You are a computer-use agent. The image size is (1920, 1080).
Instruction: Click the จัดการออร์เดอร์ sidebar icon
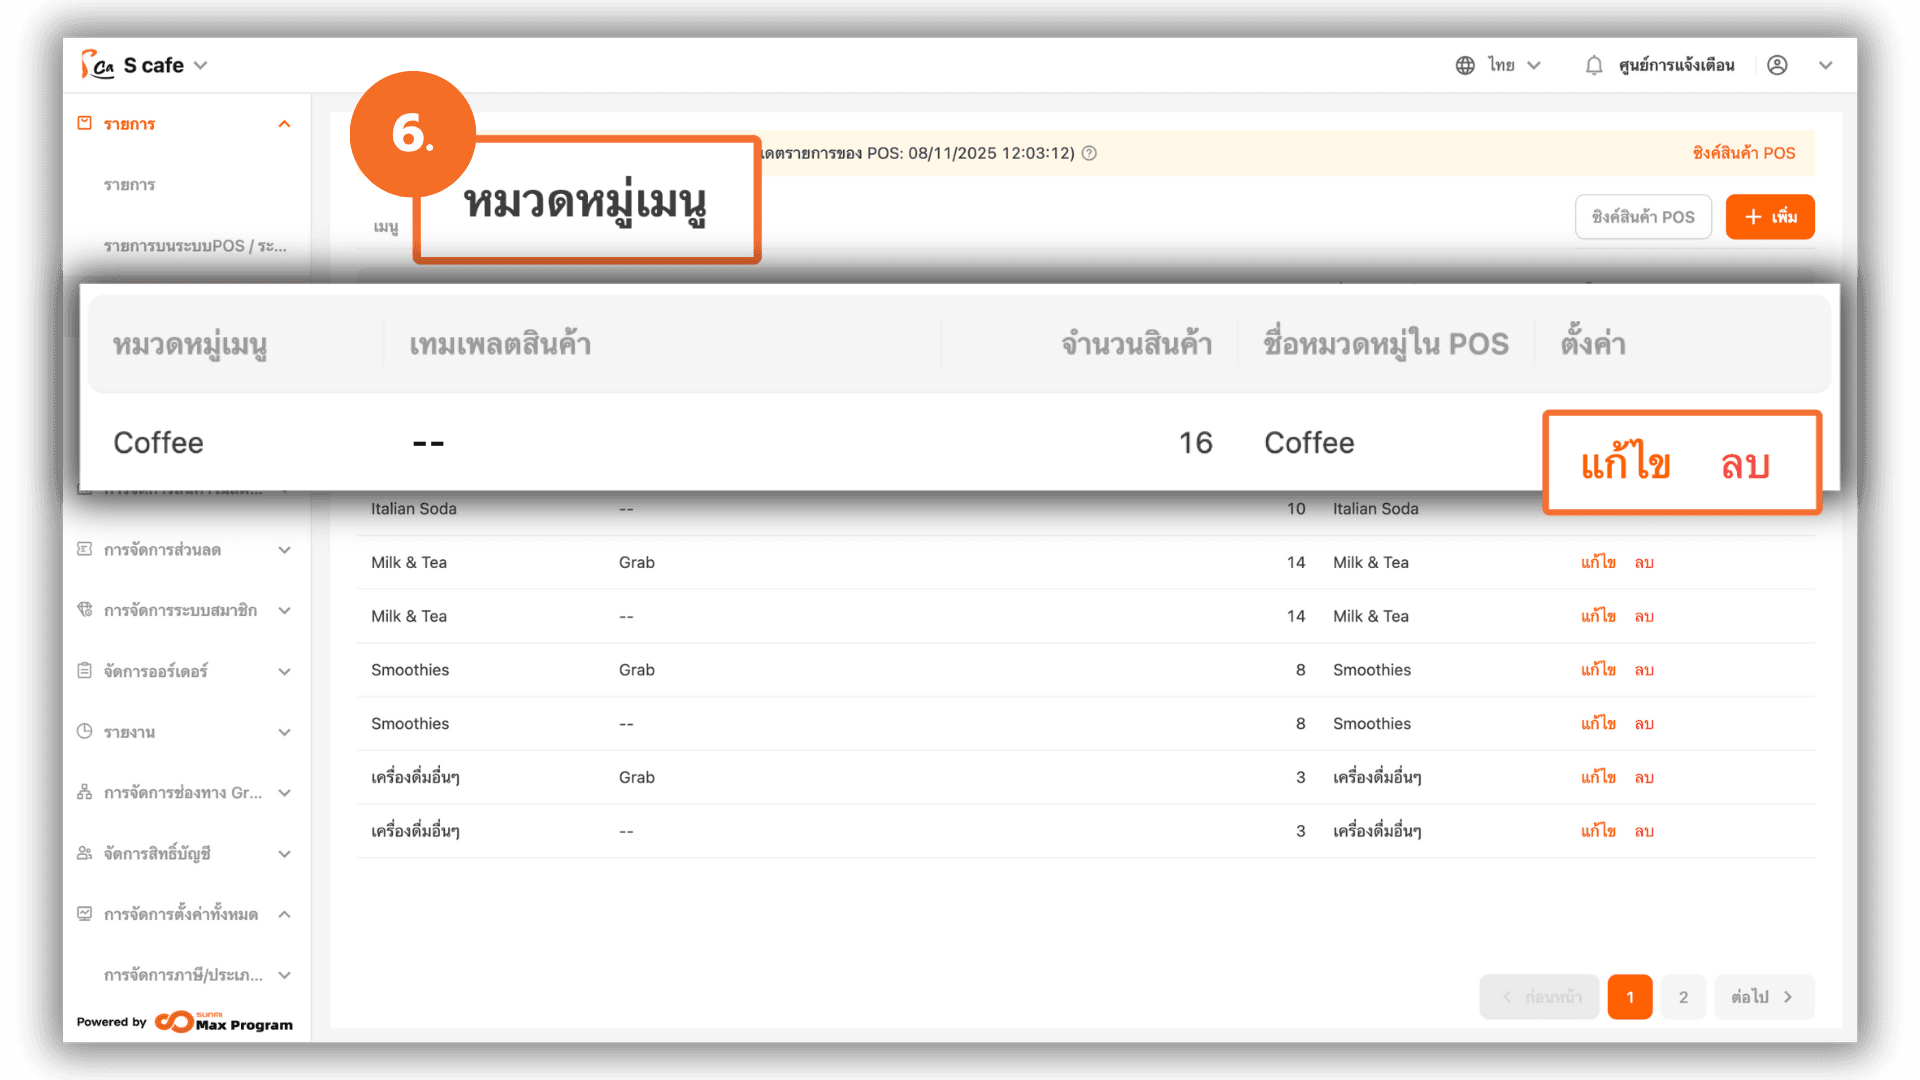(x=85, y=670)
